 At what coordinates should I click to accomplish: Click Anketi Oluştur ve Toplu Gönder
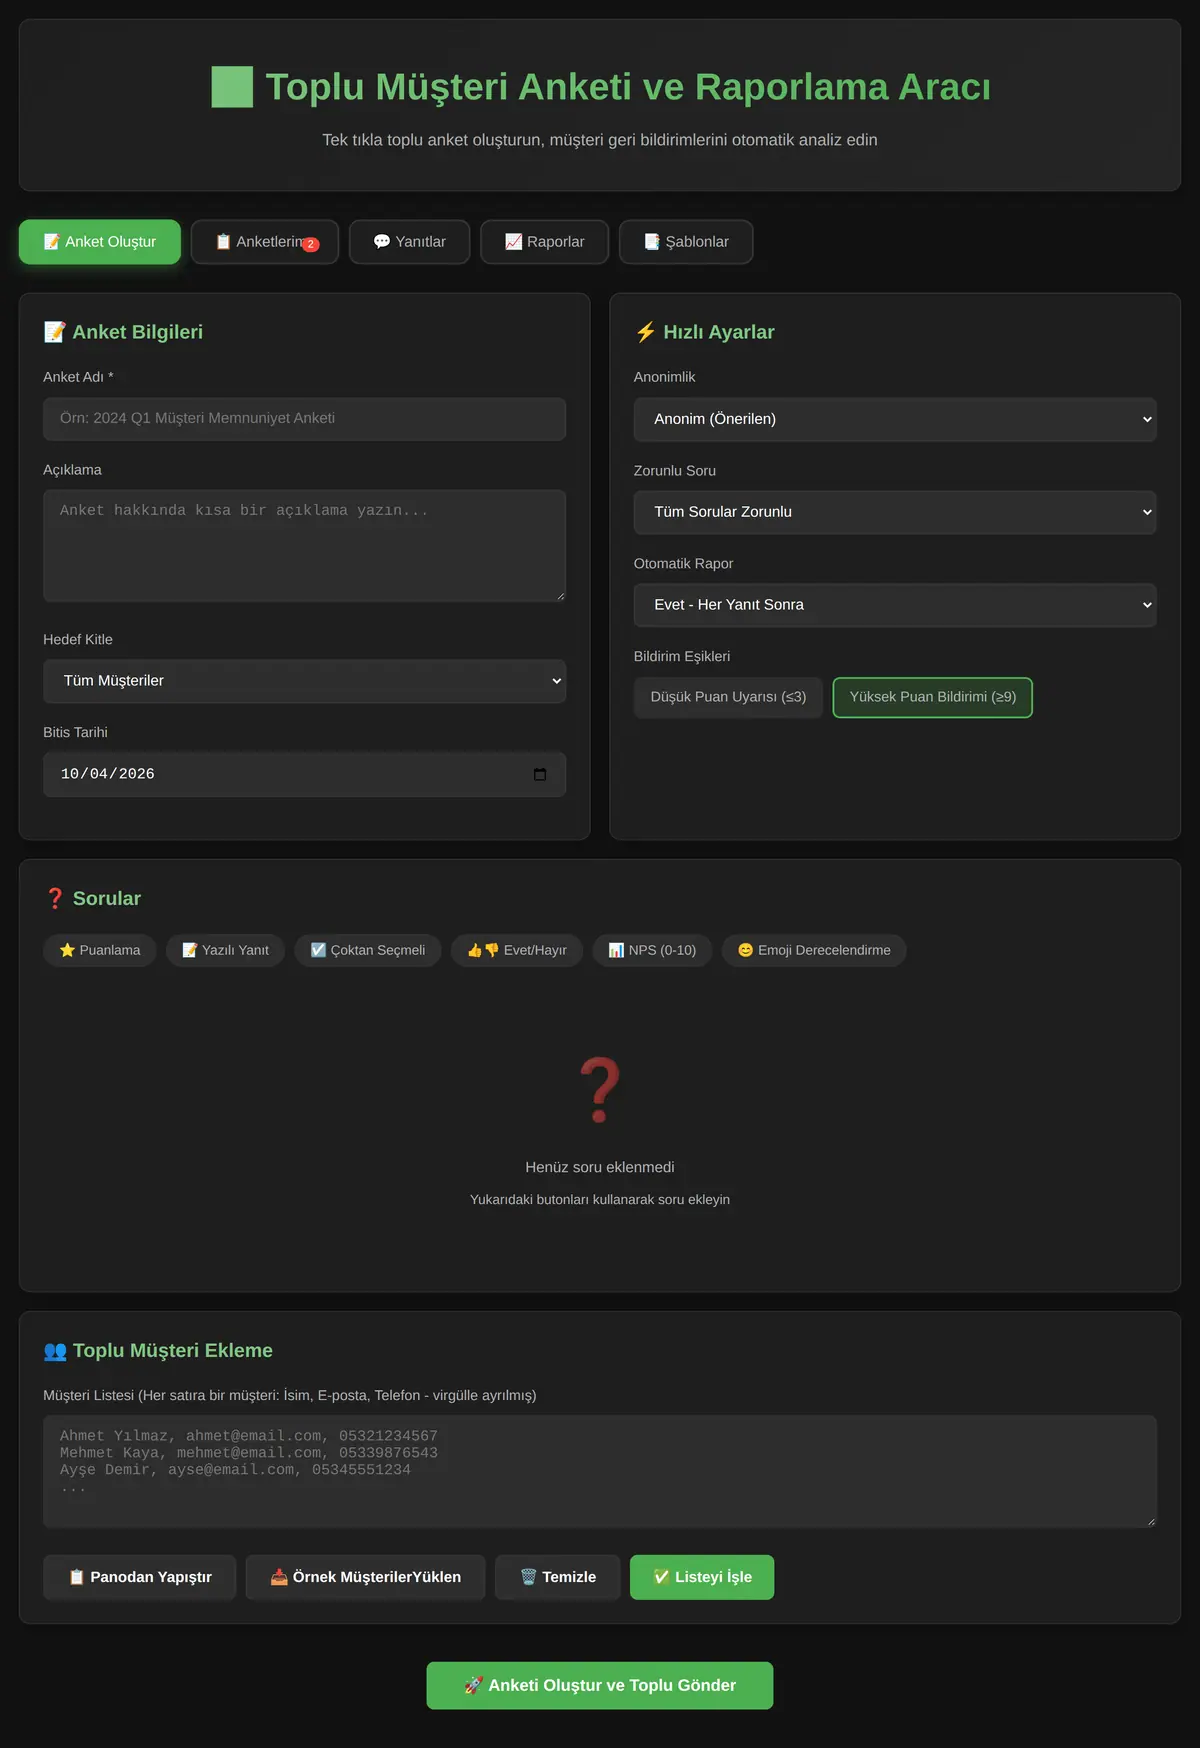point(600,1685)
